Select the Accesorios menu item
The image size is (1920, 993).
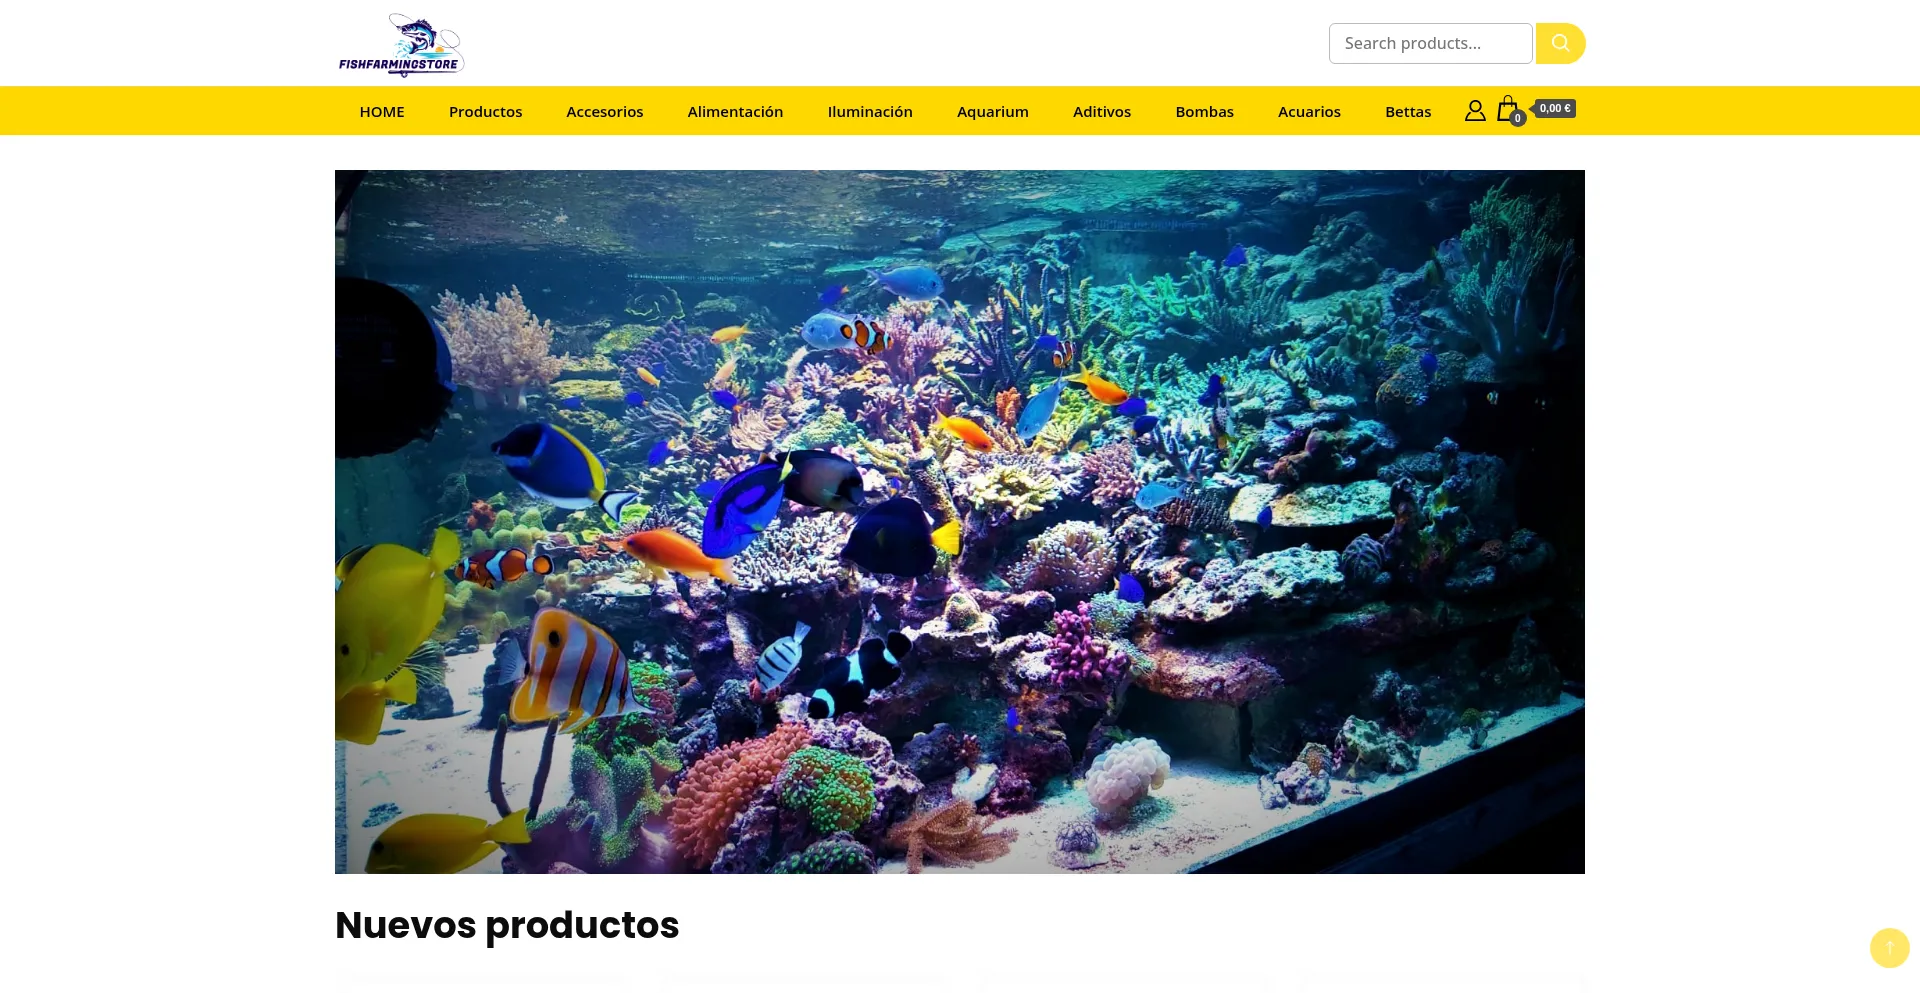pyautogui.click(x=604, y=111)
